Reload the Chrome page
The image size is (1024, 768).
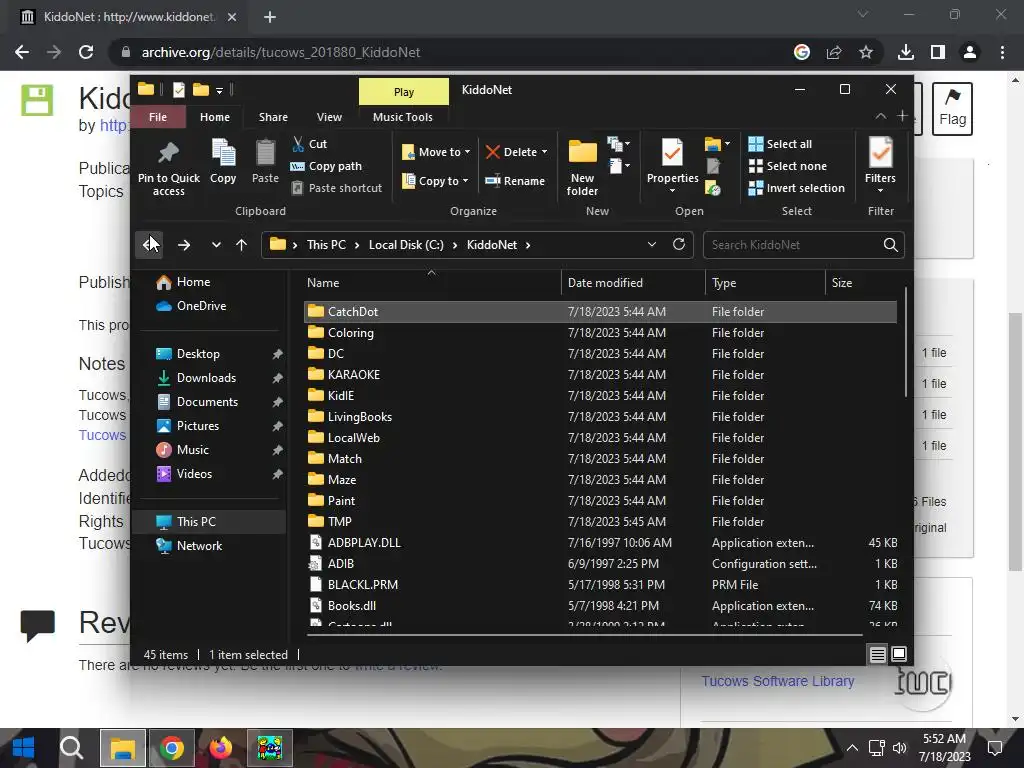(x=86, y=52)
